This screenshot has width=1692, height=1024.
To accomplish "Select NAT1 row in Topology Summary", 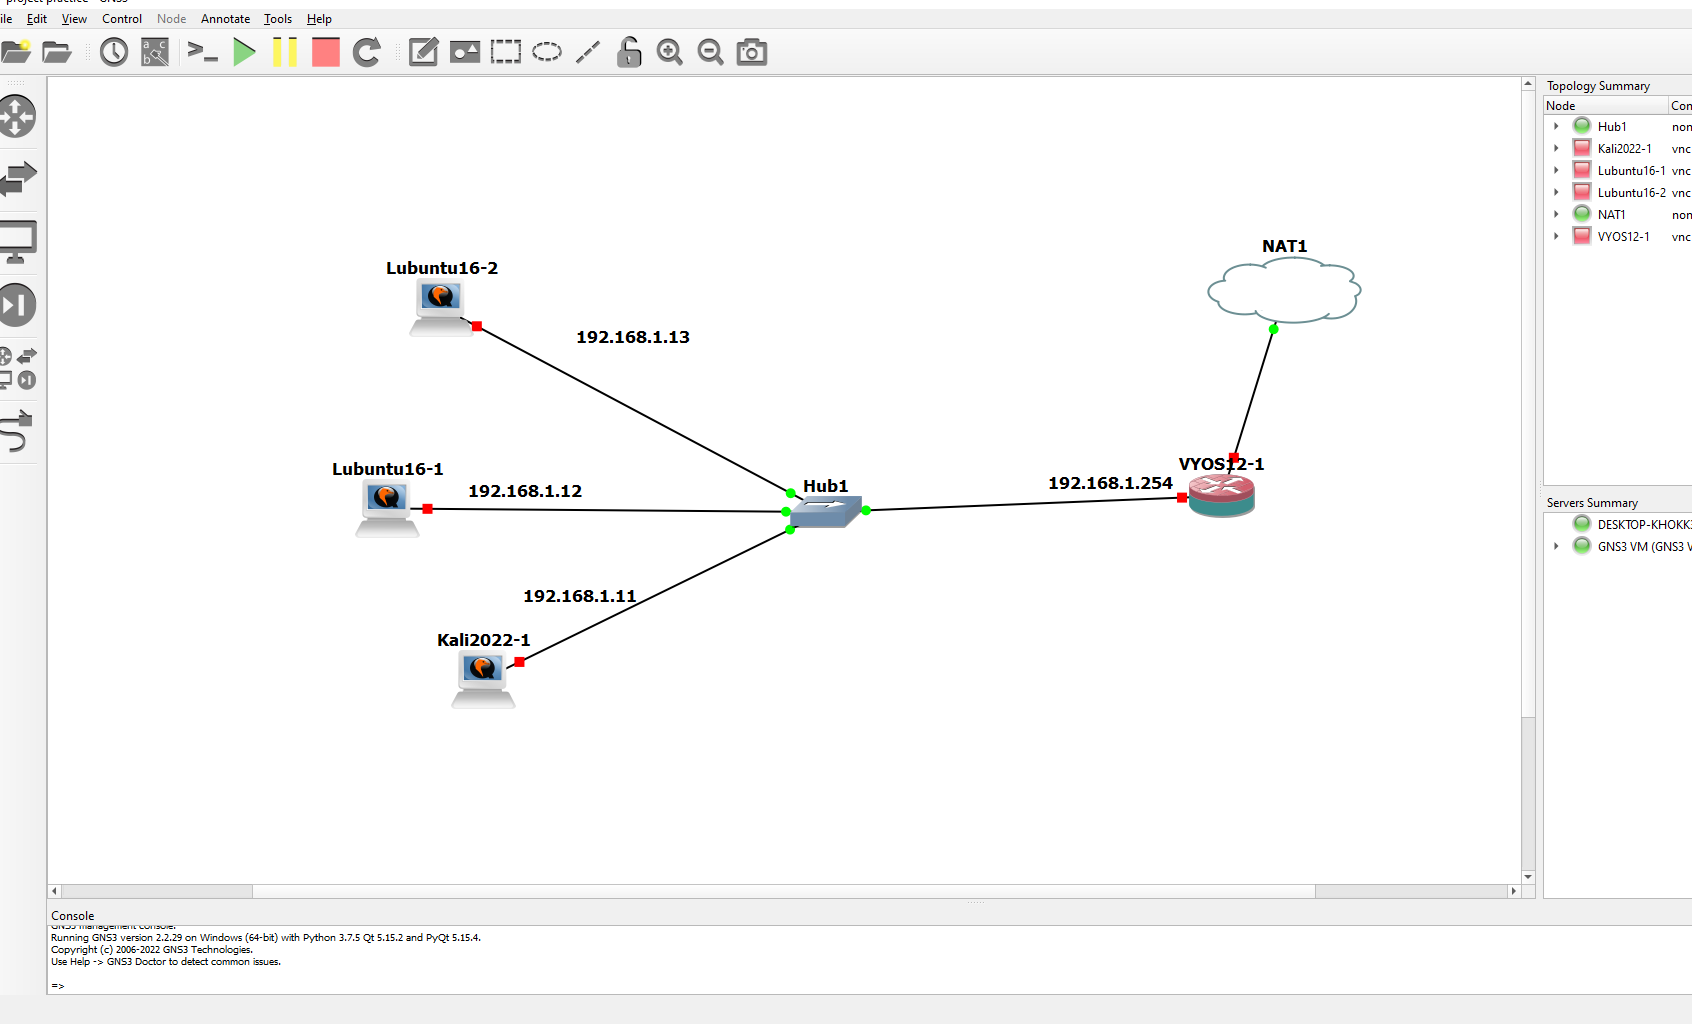I will click(1618, 215).
